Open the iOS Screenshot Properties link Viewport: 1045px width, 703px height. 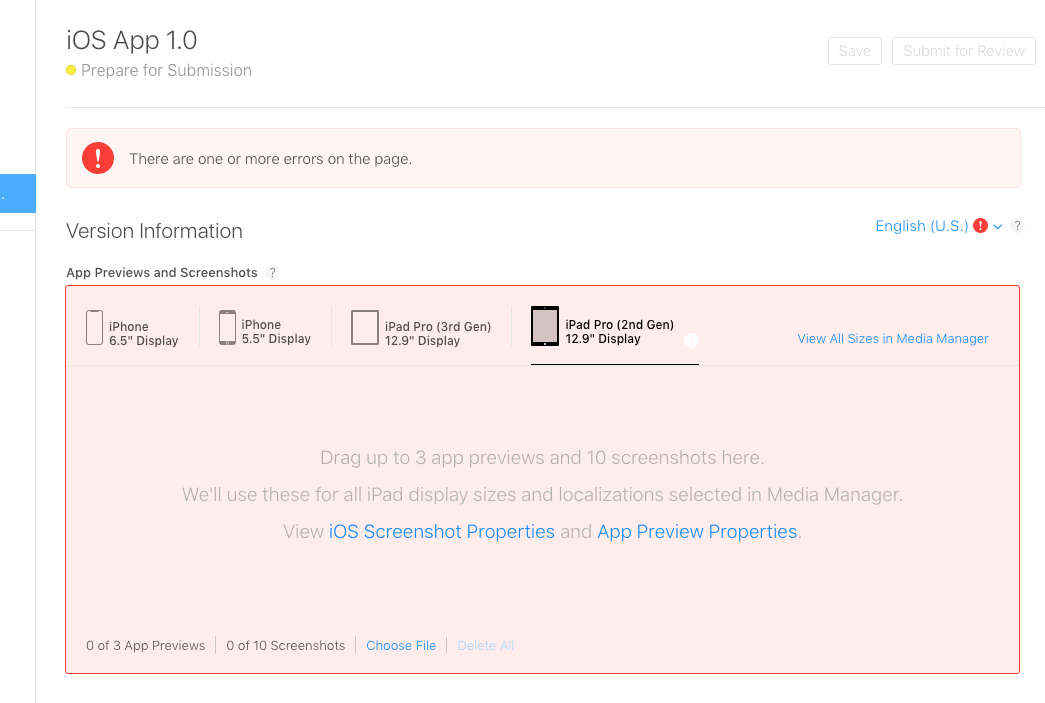click(x=441, y=532)
